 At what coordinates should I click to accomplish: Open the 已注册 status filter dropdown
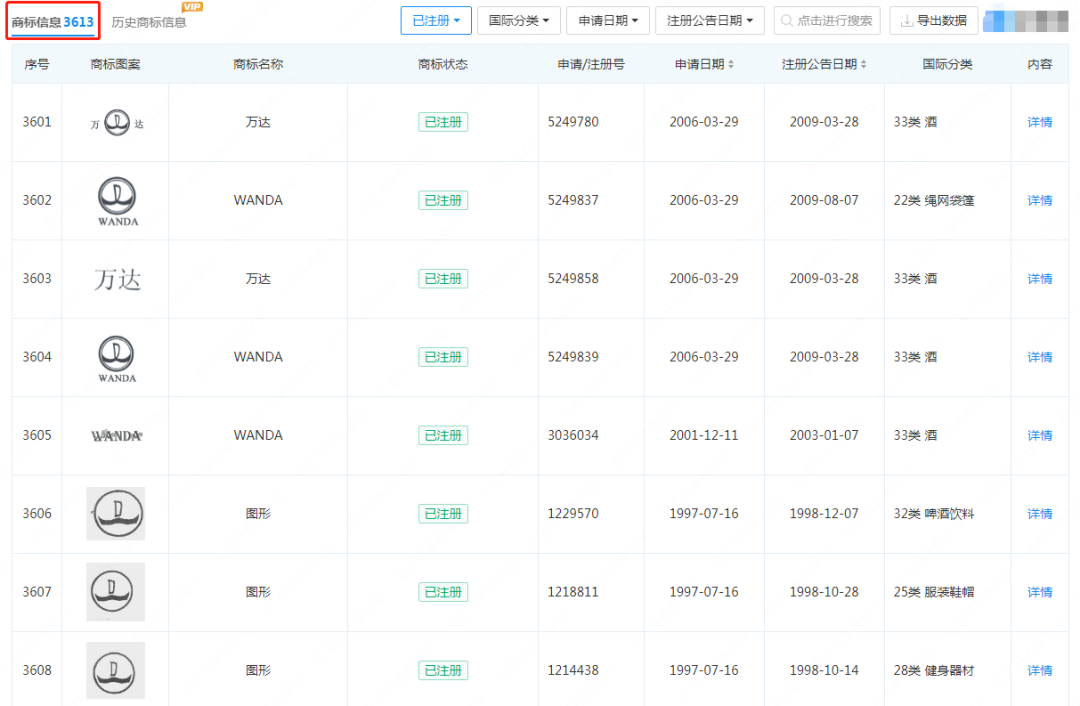pyautogui.click(x=436, y=21)
